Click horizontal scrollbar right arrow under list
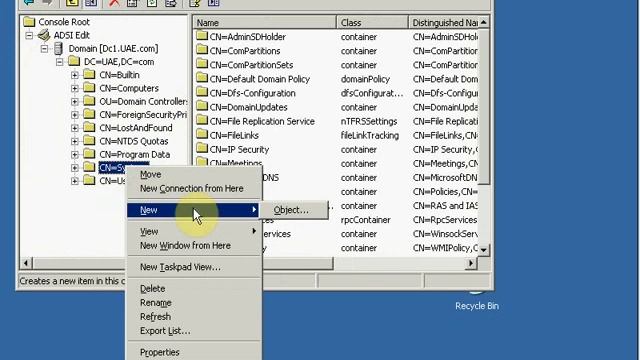 [471, 263]
